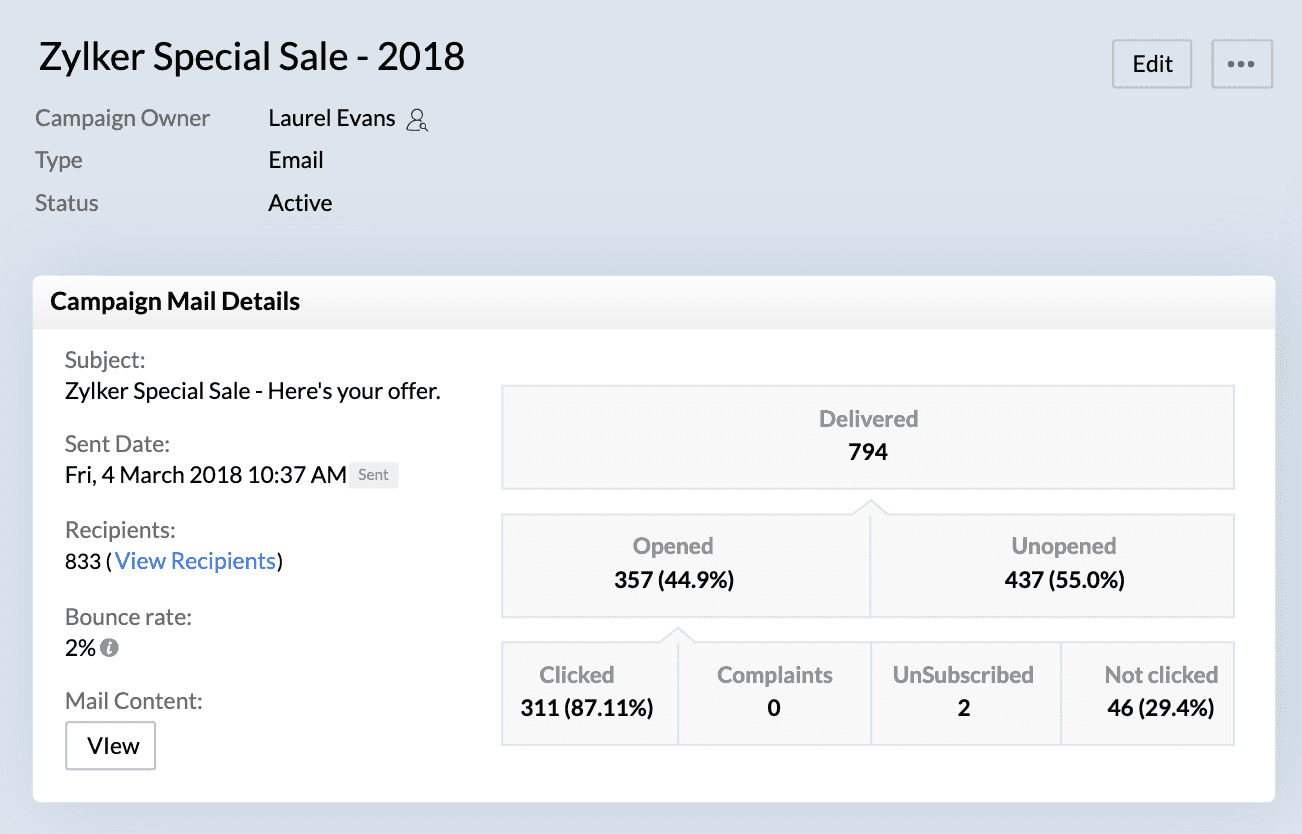The image size is (1302, 834).
Task: View the mail content
Action: point(111,746)
